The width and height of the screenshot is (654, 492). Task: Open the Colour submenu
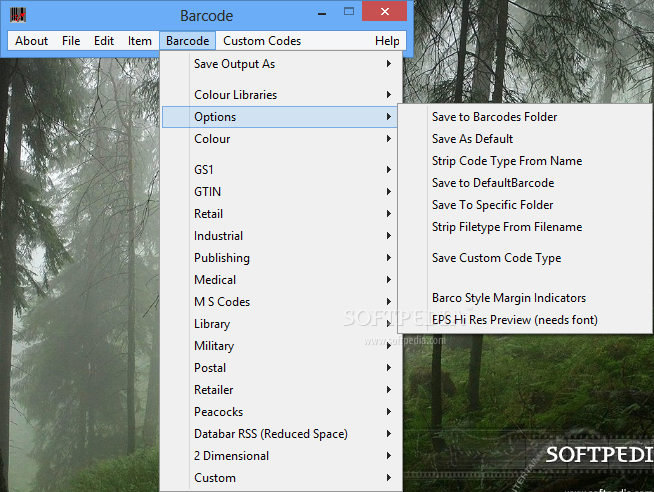click(279, 139)
